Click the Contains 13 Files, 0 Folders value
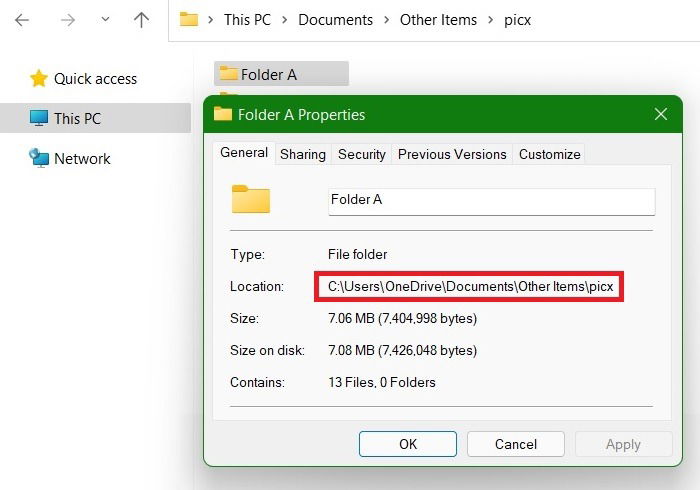Viewport: 700px width, 490px height. 382,382
